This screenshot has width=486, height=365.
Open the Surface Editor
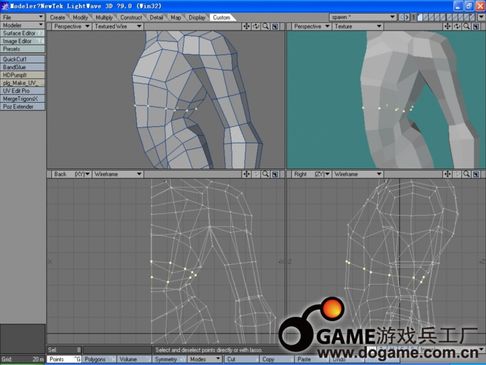pos(22,33)
